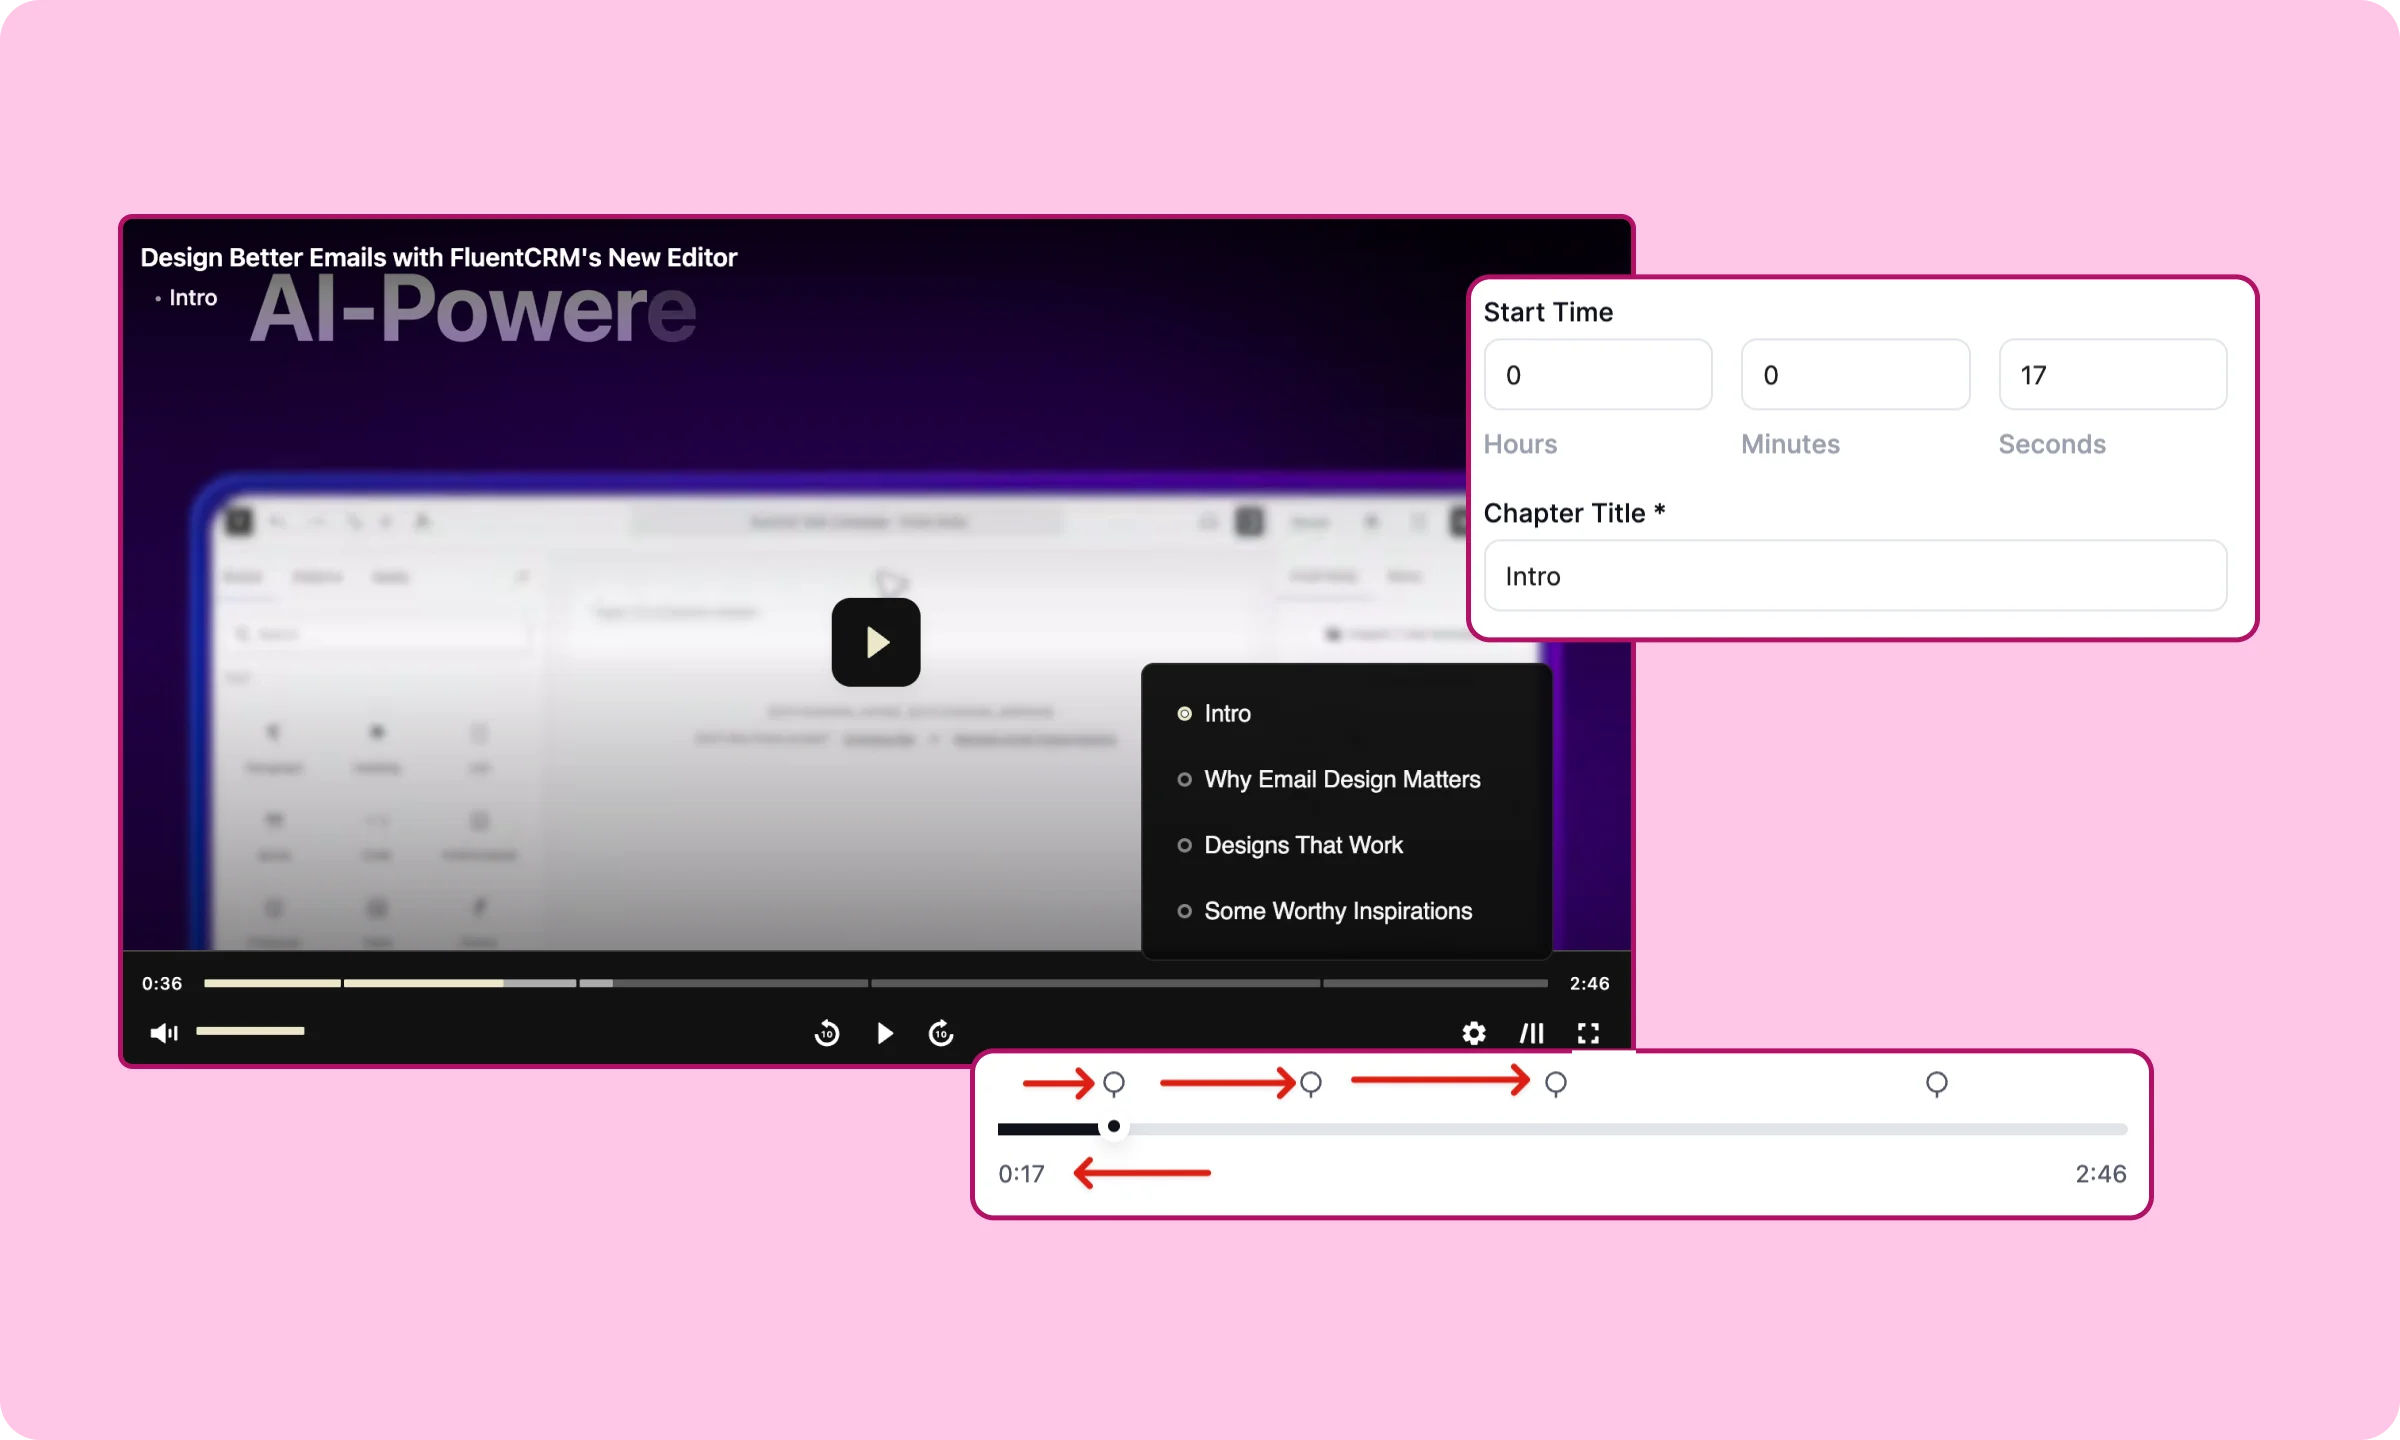Focus the Minutes input field

[x=1856, y=375]
